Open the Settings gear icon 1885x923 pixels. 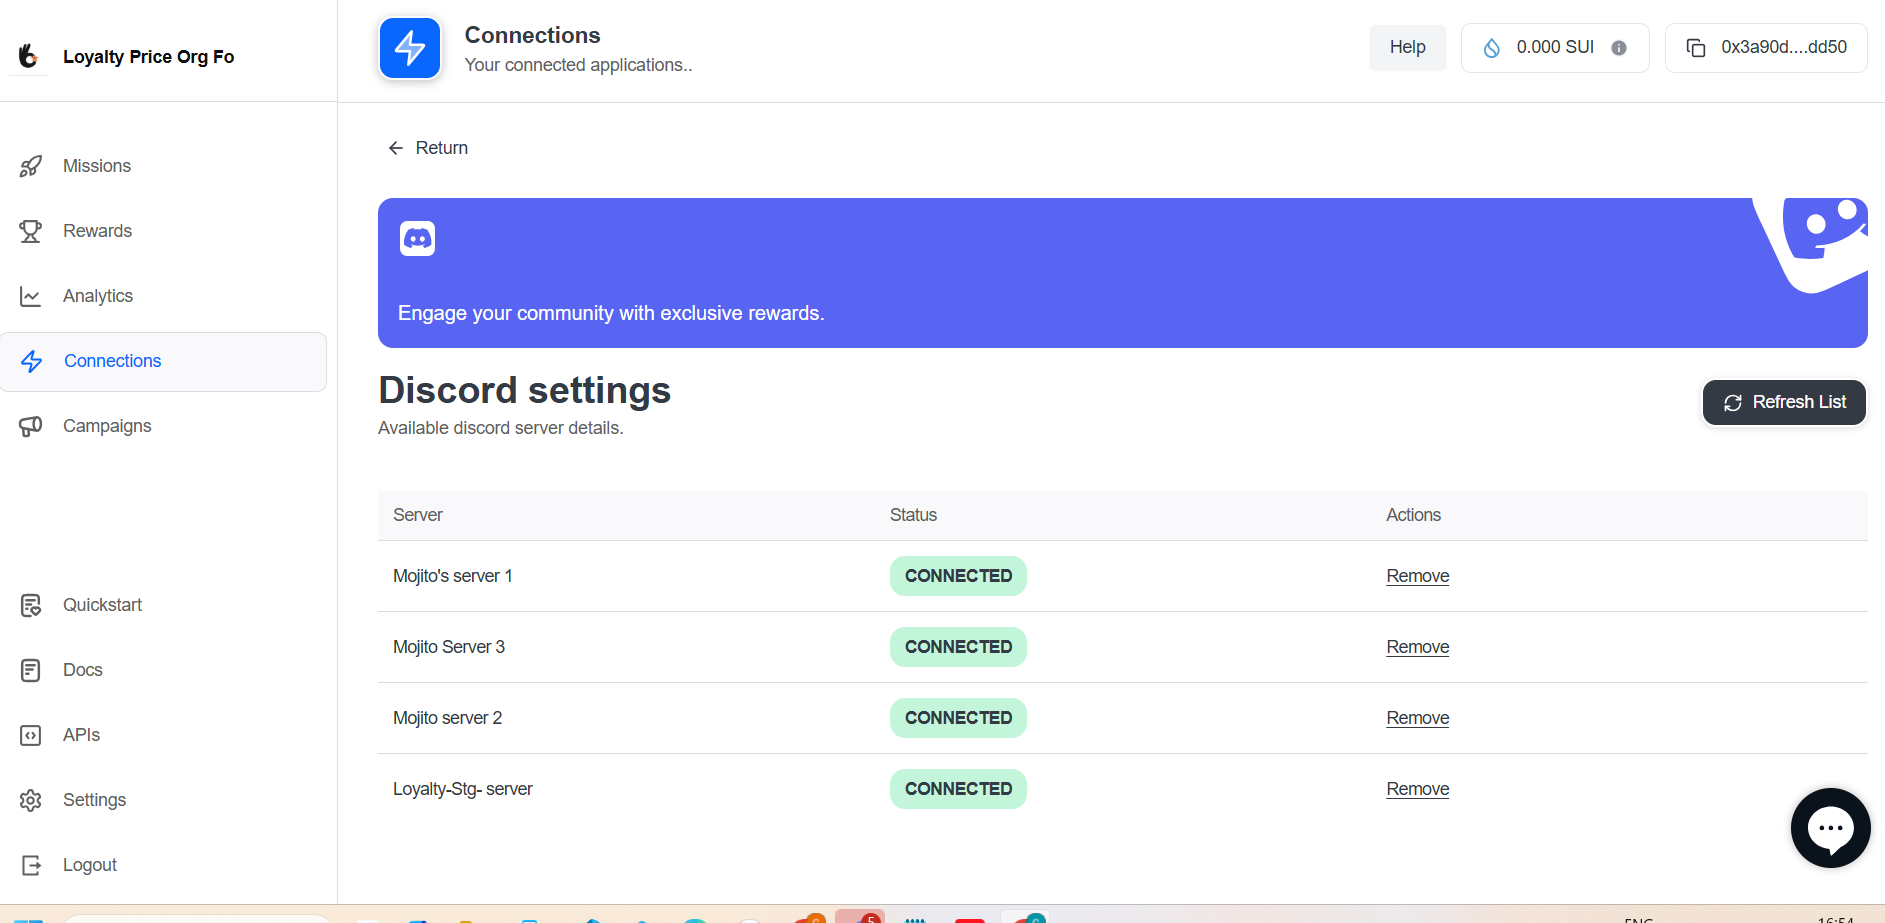31,800
